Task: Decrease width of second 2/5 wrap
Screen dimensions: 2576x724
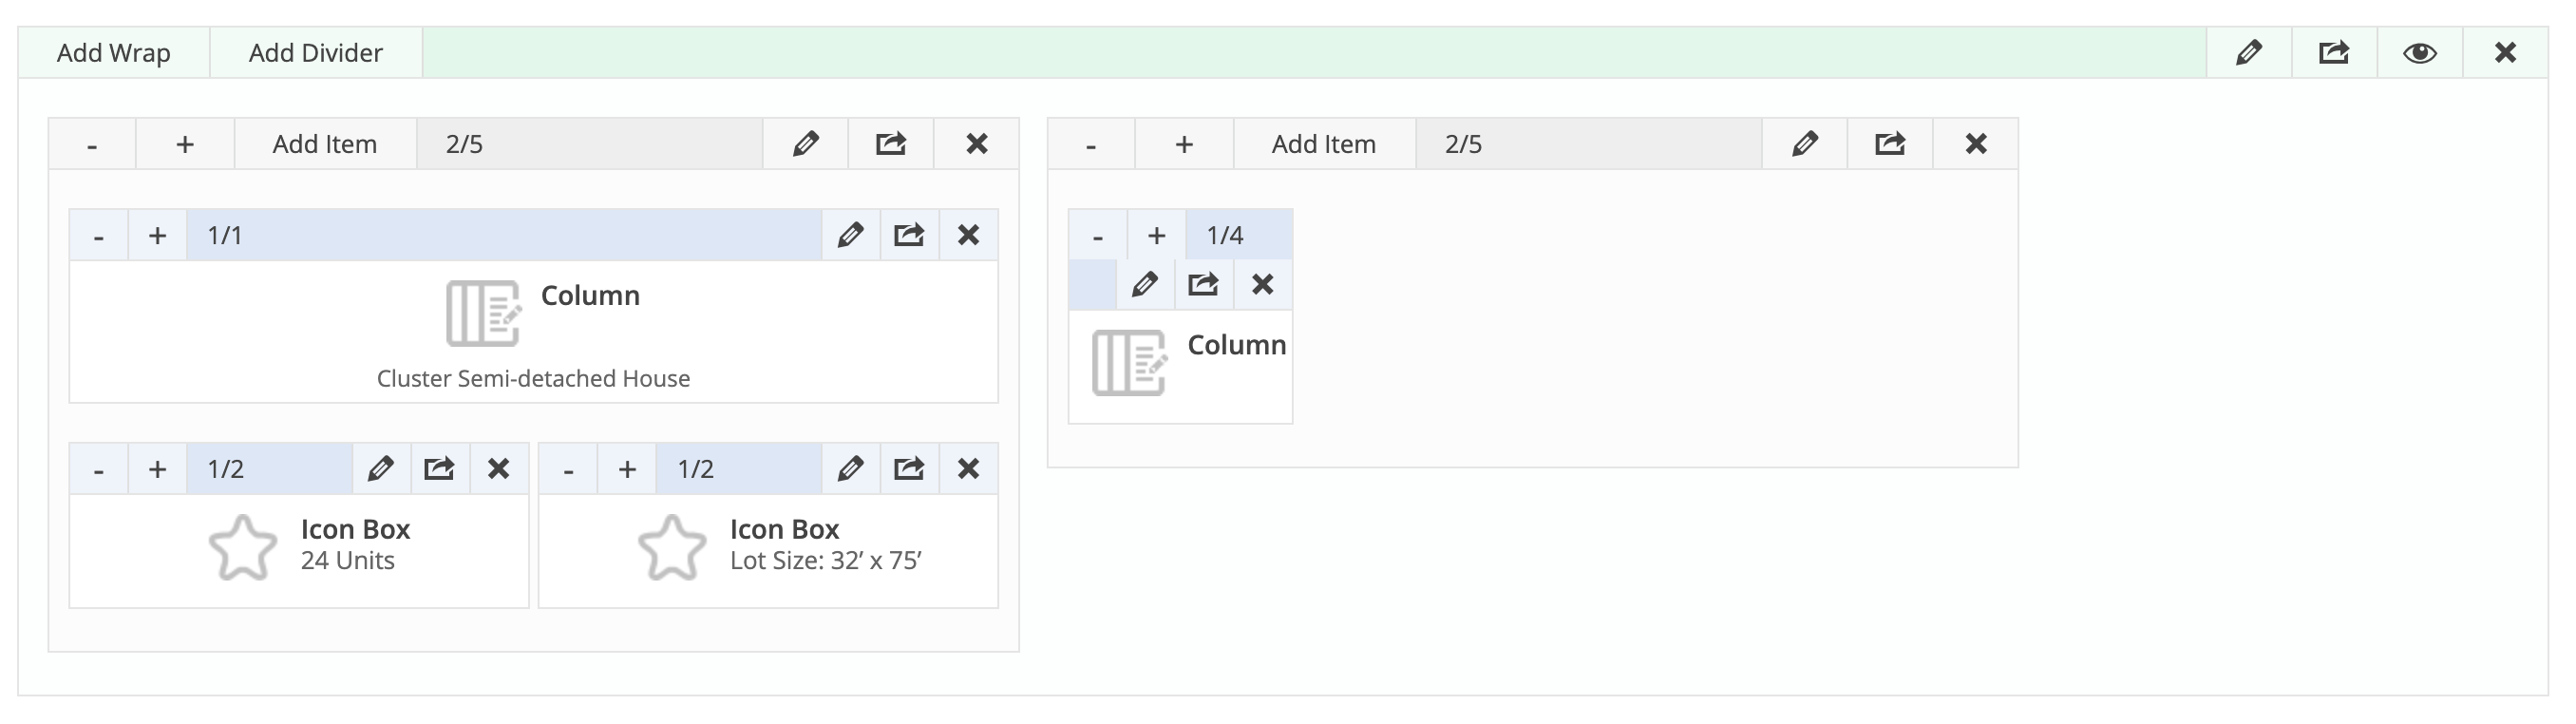Action: click(x=1091, y=144)
